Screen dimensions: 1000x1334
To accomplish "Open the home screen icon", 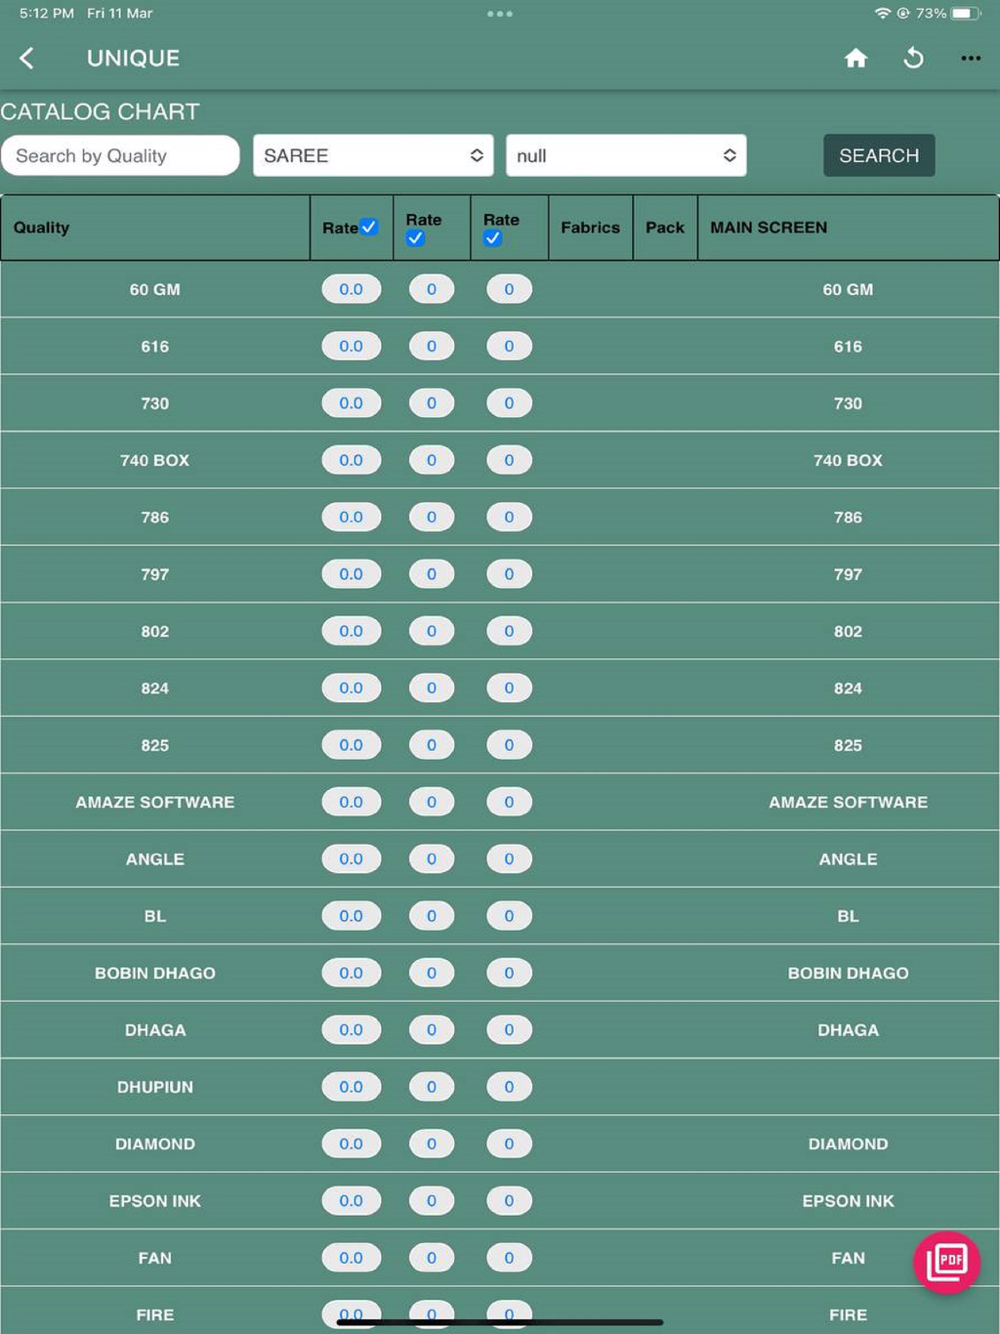I will coord(856,58).
